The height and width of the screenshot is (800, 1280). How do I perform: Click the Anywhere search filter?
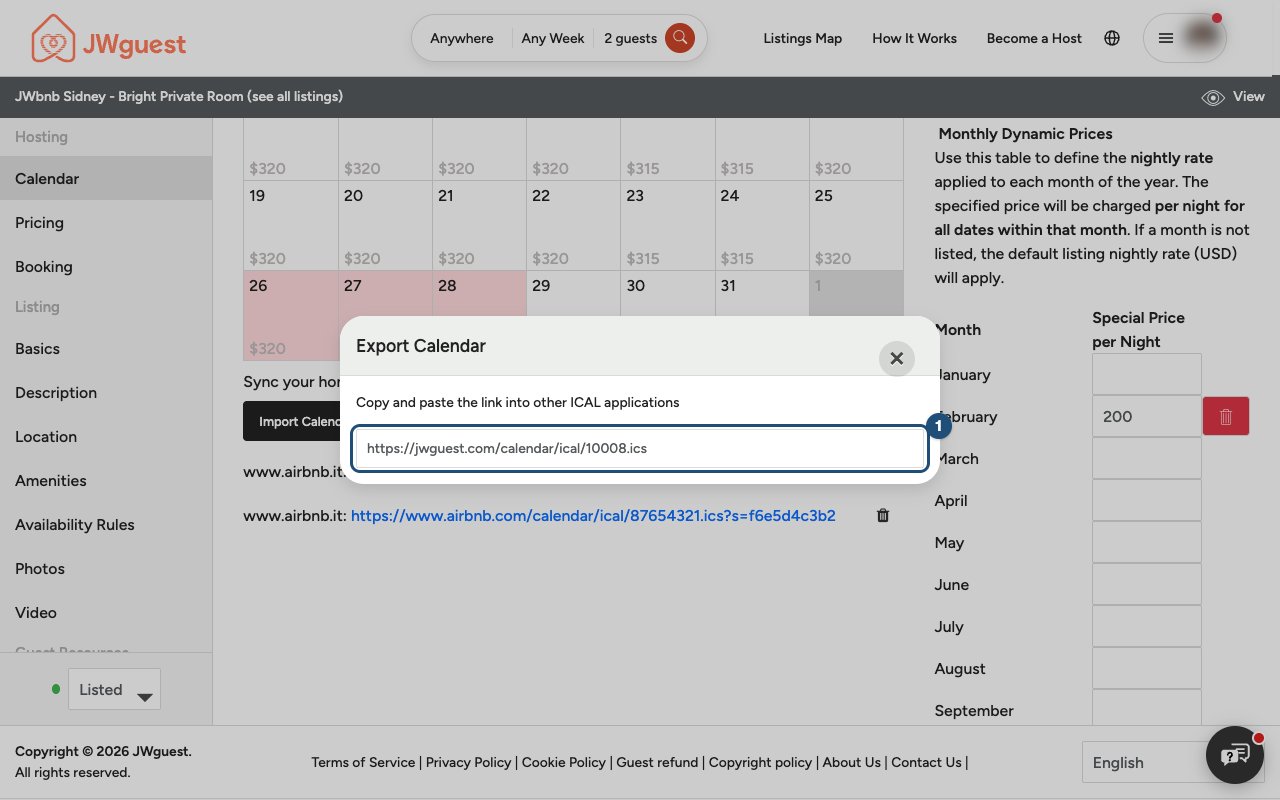point(462,38)
